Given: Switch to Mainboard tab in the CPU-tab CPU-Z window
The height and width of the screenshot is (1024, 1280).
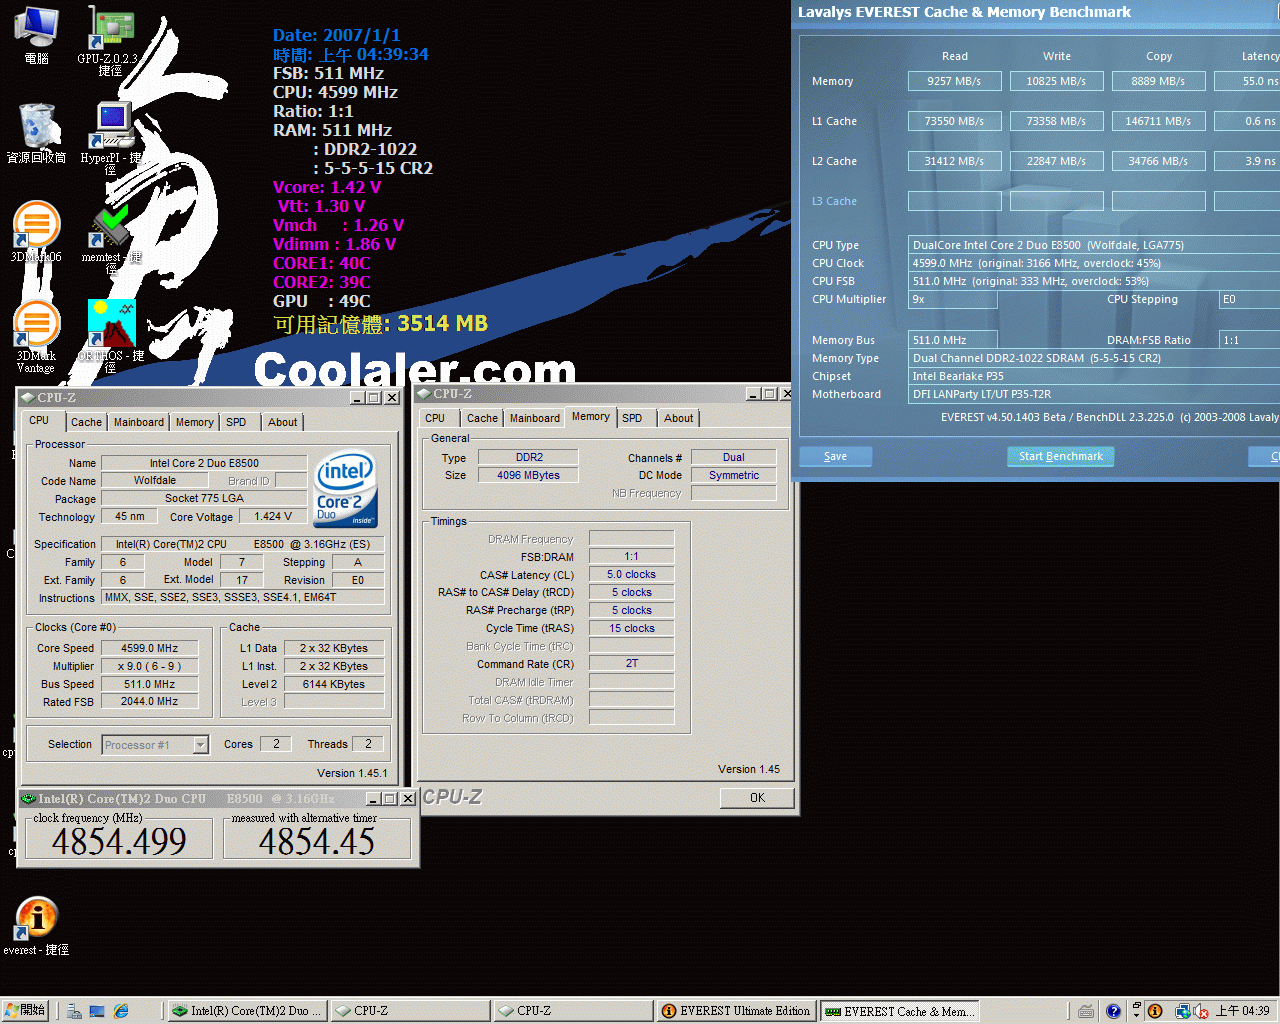Looking at the screenshot, I should point(139,422).
